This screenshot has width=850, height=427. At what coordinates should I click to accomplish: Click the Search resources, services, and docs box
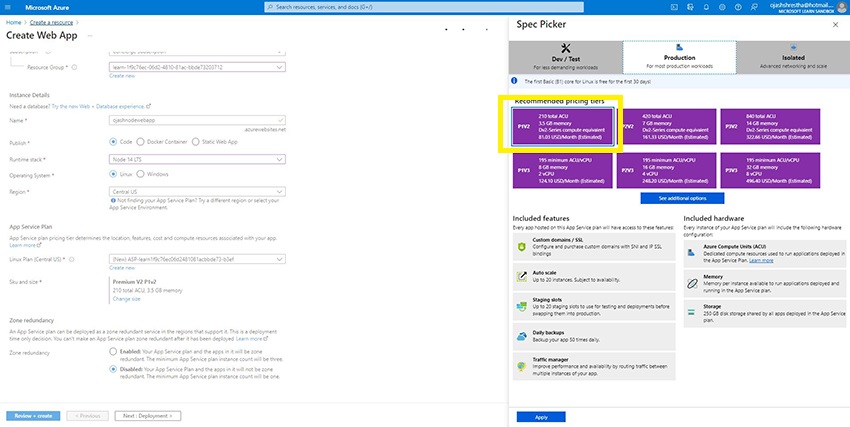click(424, 7)
